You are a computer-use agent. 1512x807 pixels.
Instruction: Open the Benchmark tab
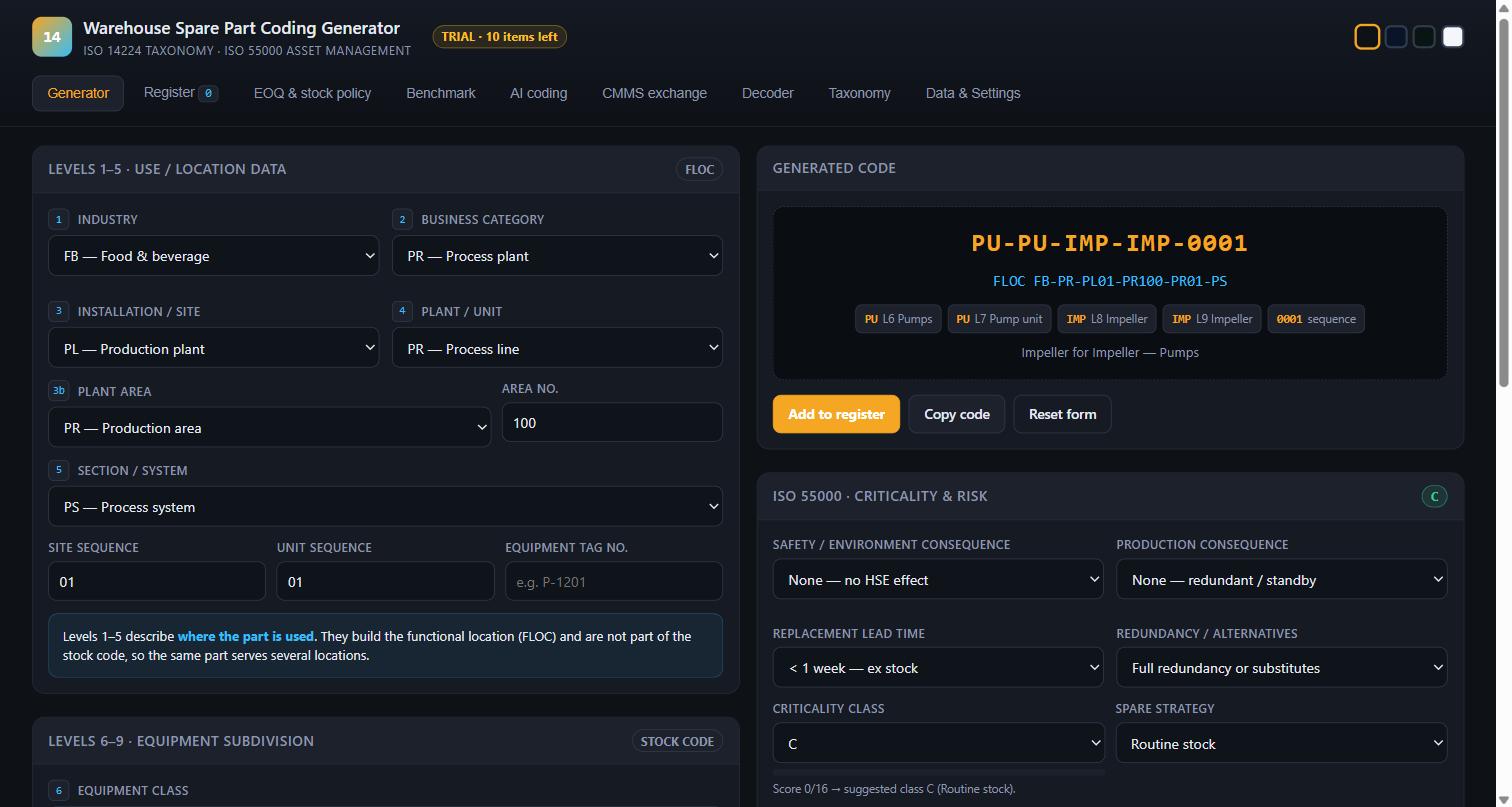pyautogui.click(x=441, y=93)
